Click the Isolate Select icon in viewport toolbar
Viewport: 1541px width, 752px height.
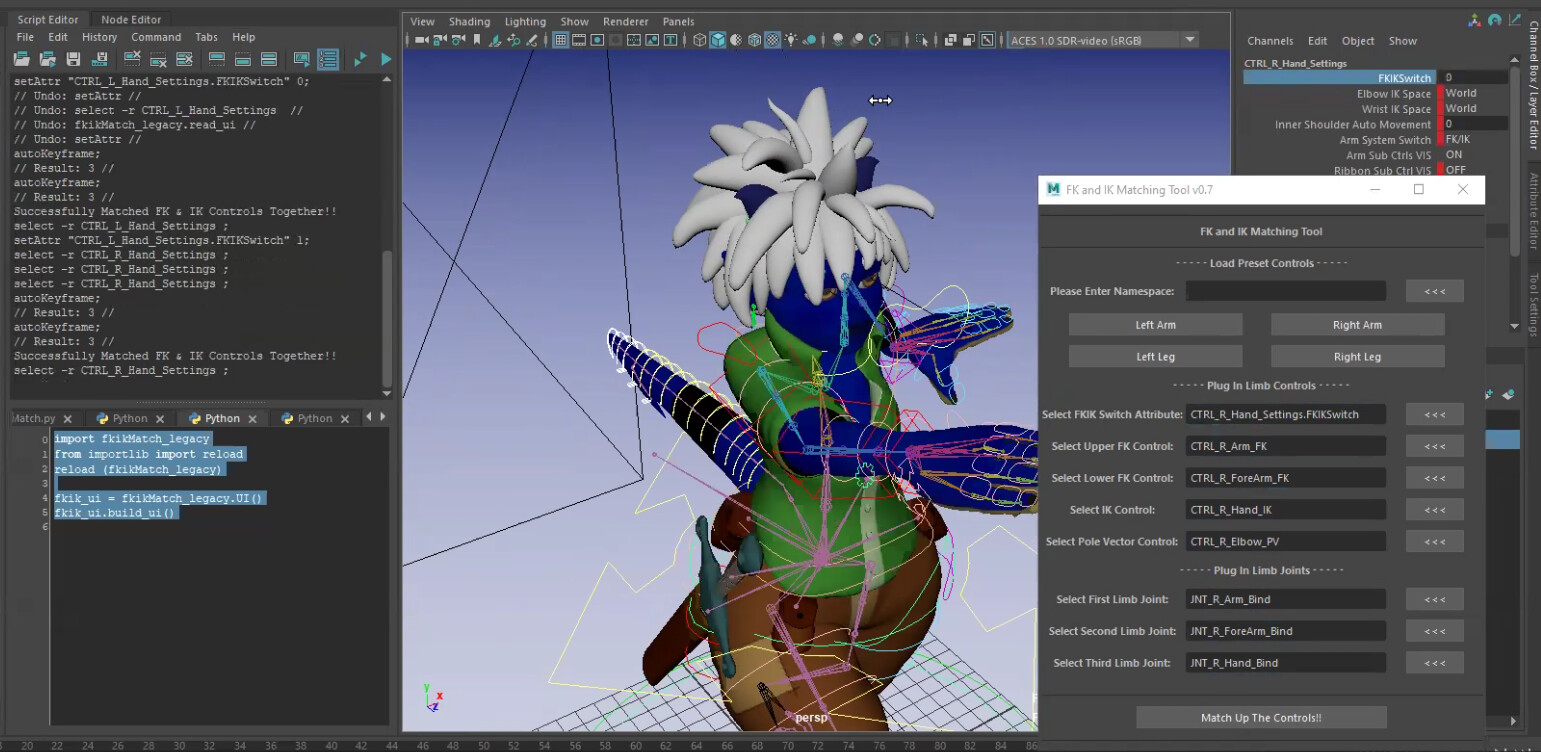pos(922,39)
